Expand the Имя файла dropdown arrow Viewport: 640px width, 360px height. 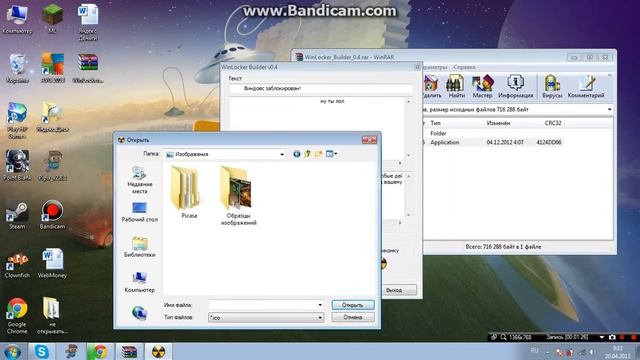[x=320, y=305]
